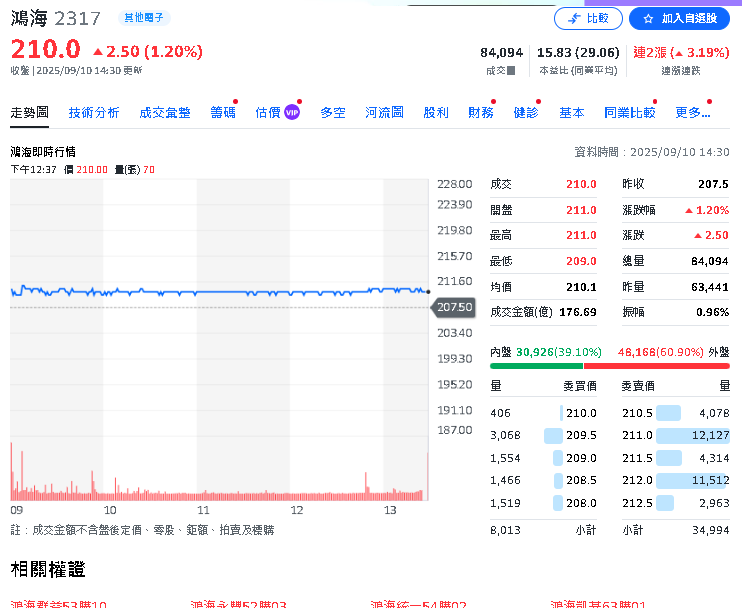Click the 15.83 (29.06) P/E value

pos(578,53)
